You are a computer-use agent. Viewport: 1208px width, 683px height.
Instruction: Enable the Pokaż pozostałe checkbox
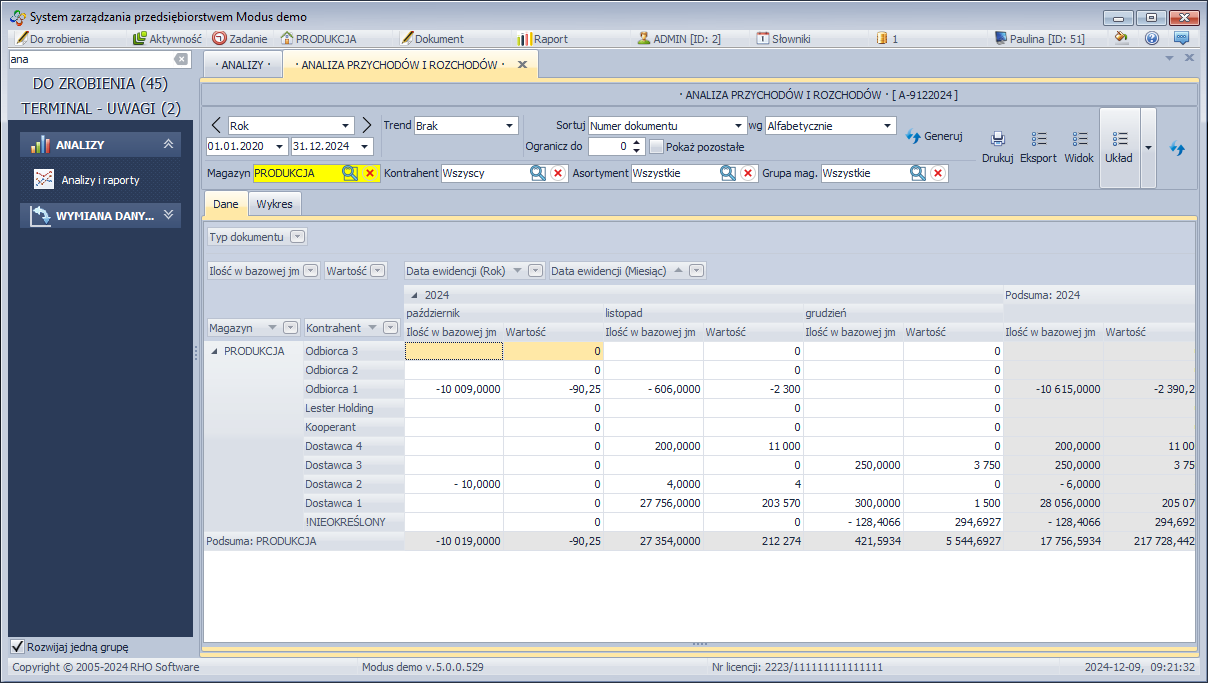point(657,146)
